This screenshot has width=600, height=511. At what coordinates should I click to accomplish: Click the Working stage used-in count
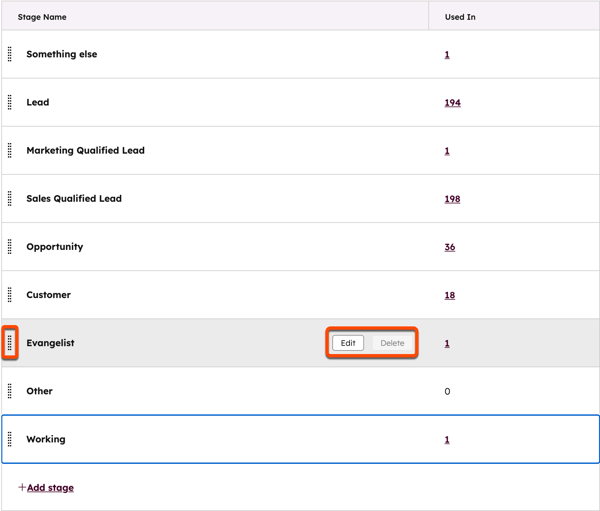pos(447,439)
